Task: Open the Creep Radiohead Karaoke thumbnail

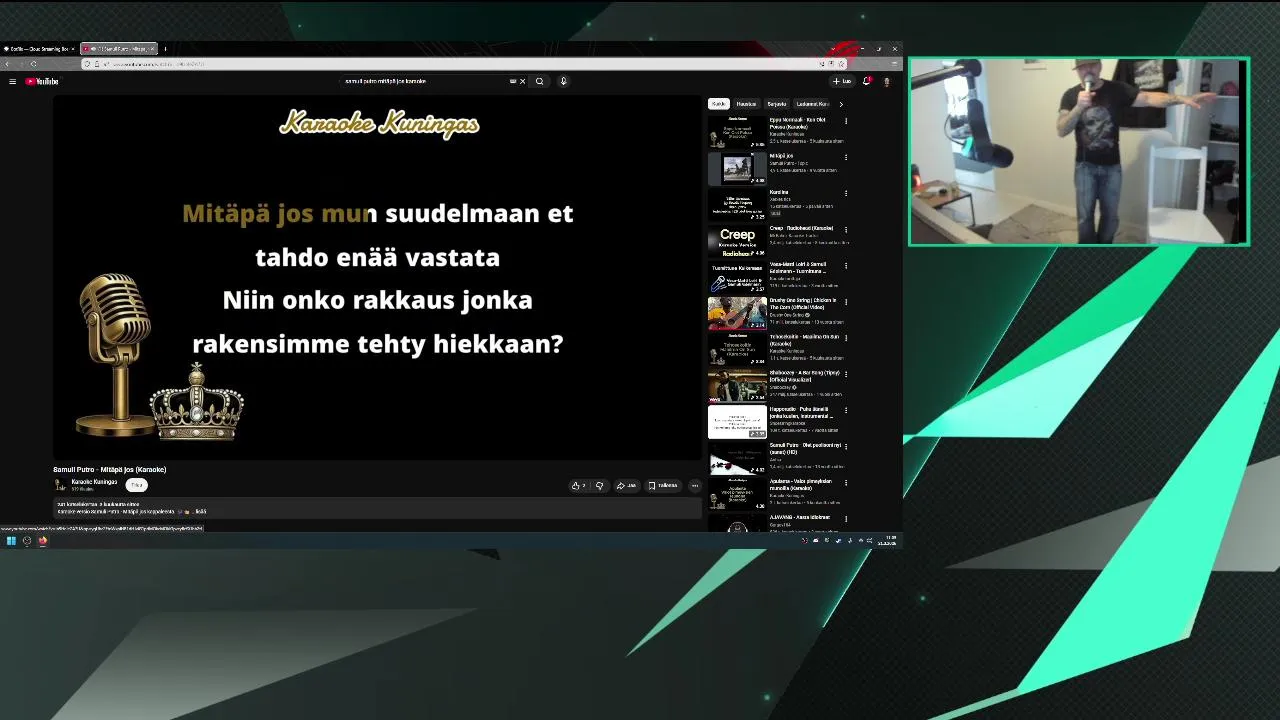Action: coord(737,241)
